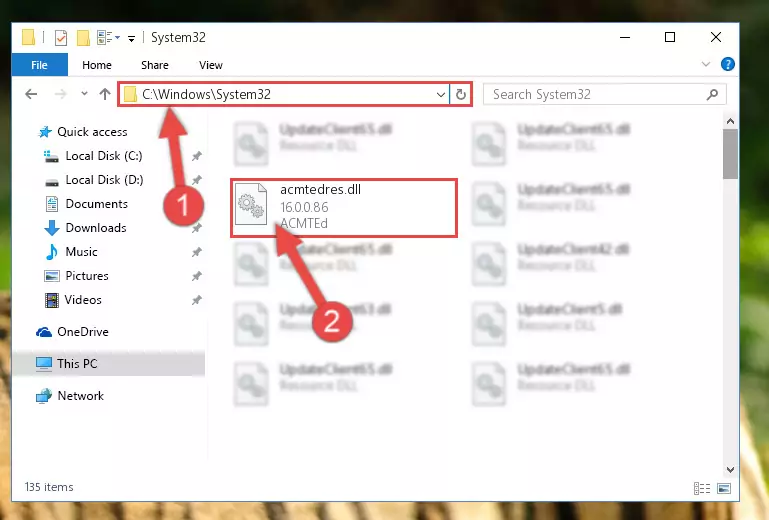
Task: Open Local Disk (D:) in sidebar
Action: click(104, 180)
